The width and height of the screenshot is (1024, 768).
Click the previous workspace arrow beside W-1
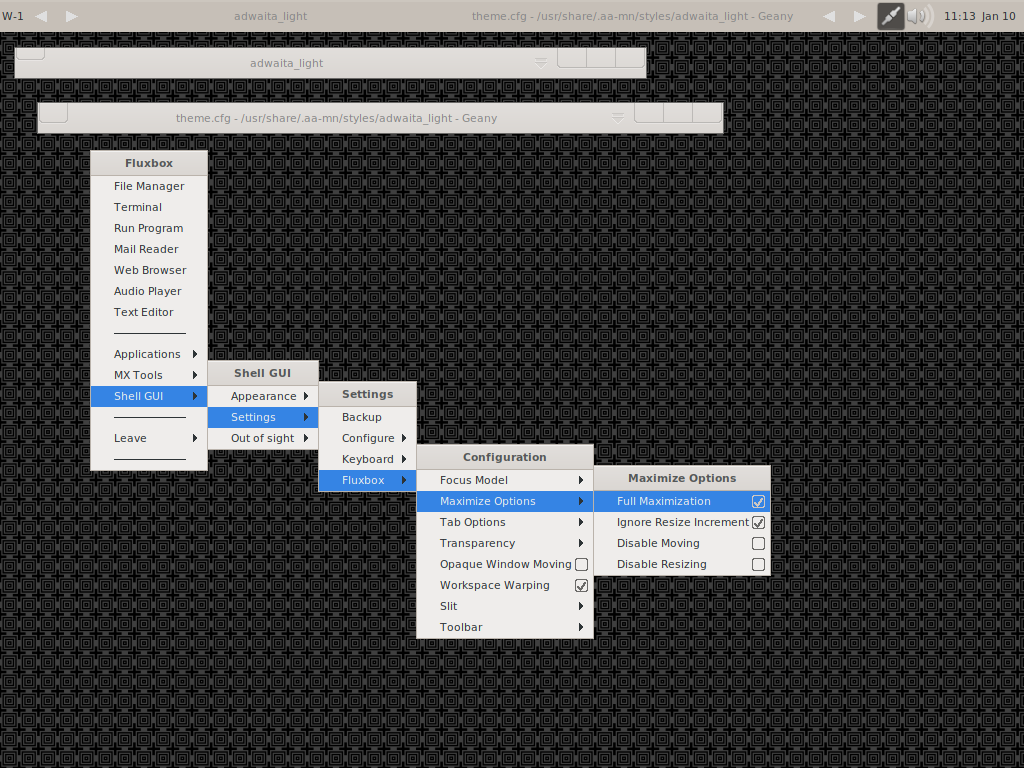point(41,16)
